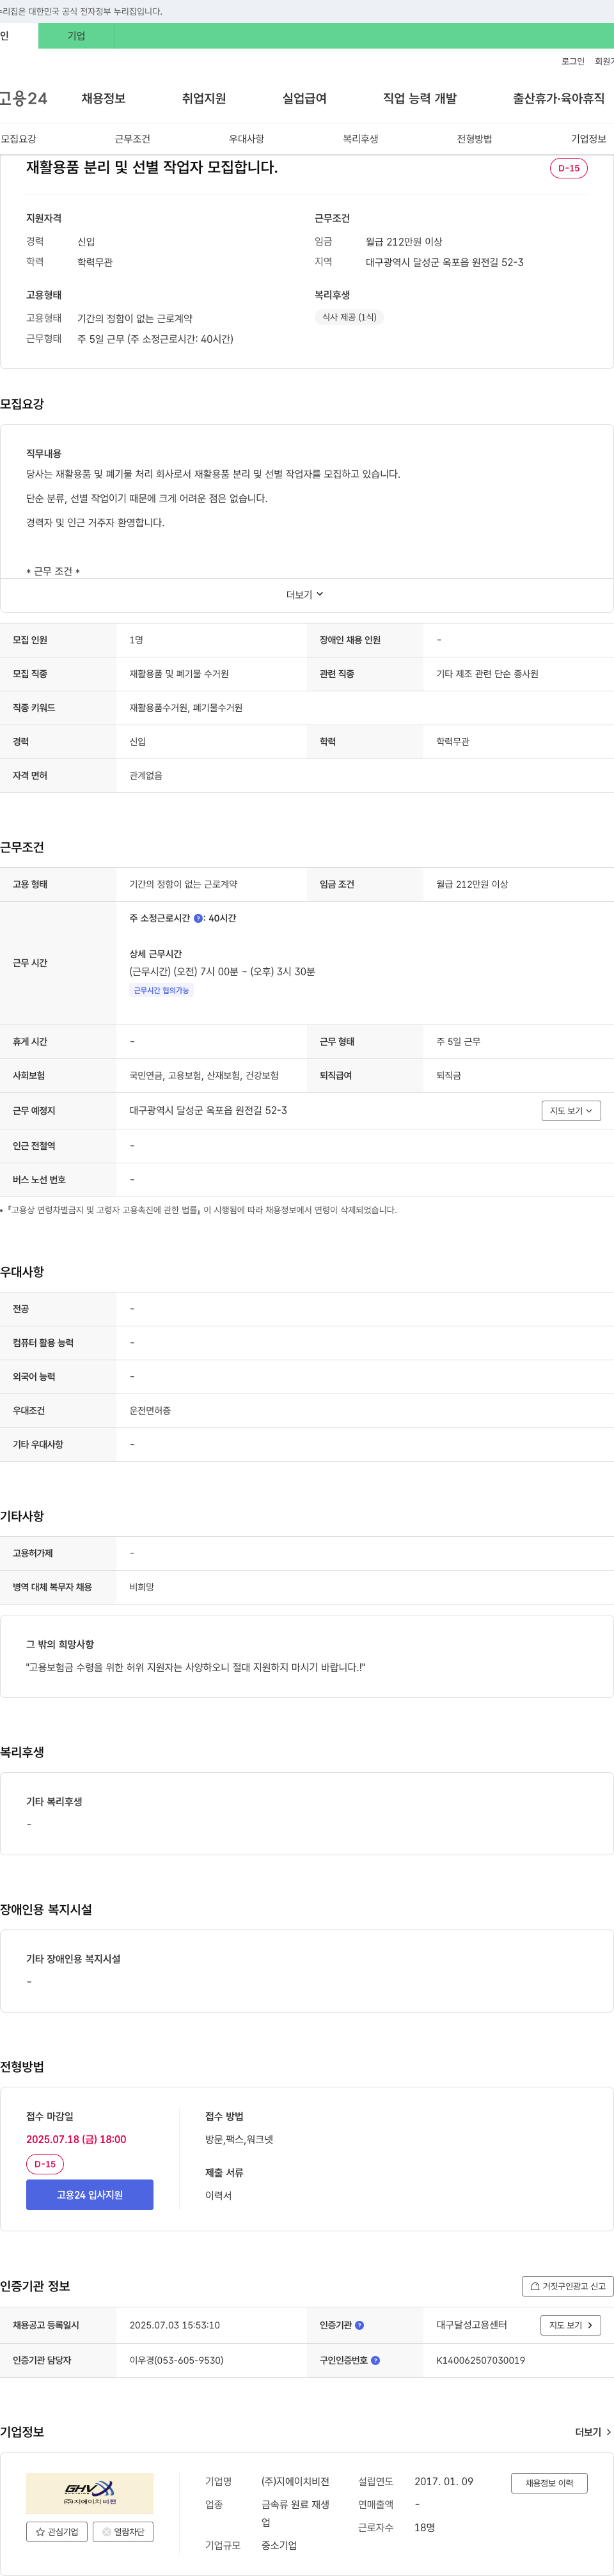
Task: Open info icon next to 구인인증번호
Action: coord(375,2360)
